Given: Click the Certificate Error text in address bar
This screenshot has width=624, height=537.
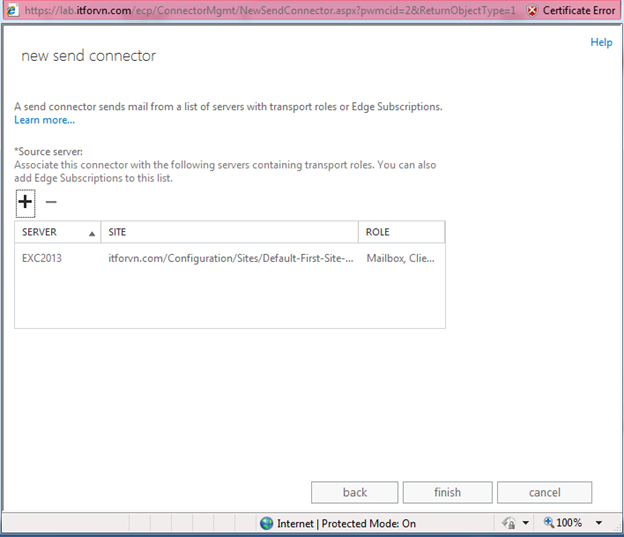Looking at the screenshot, I should [x=578, y=10].
